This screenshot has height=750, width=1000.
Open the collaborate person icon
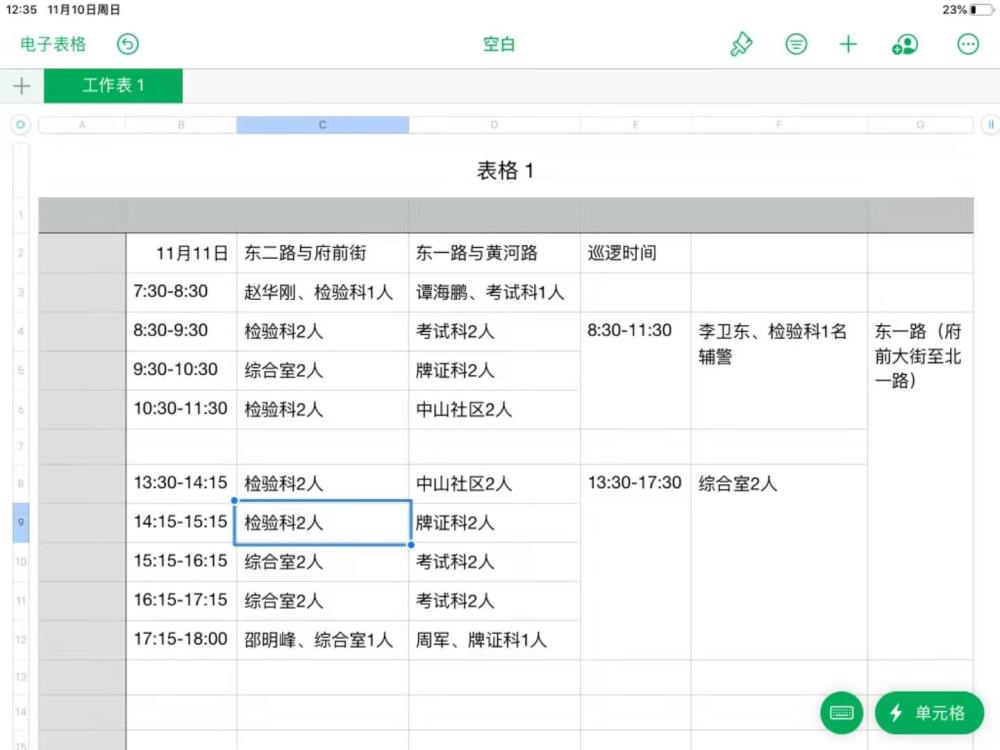pyautogui.click(x=904, y=44)
